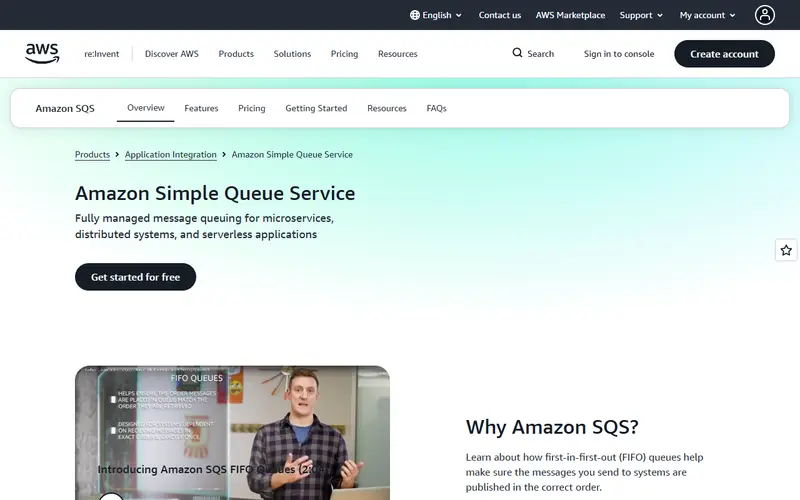Viewport: 800px width, 500px height.
Task: Click the Search text in header
Action: [x=540, y=54]
